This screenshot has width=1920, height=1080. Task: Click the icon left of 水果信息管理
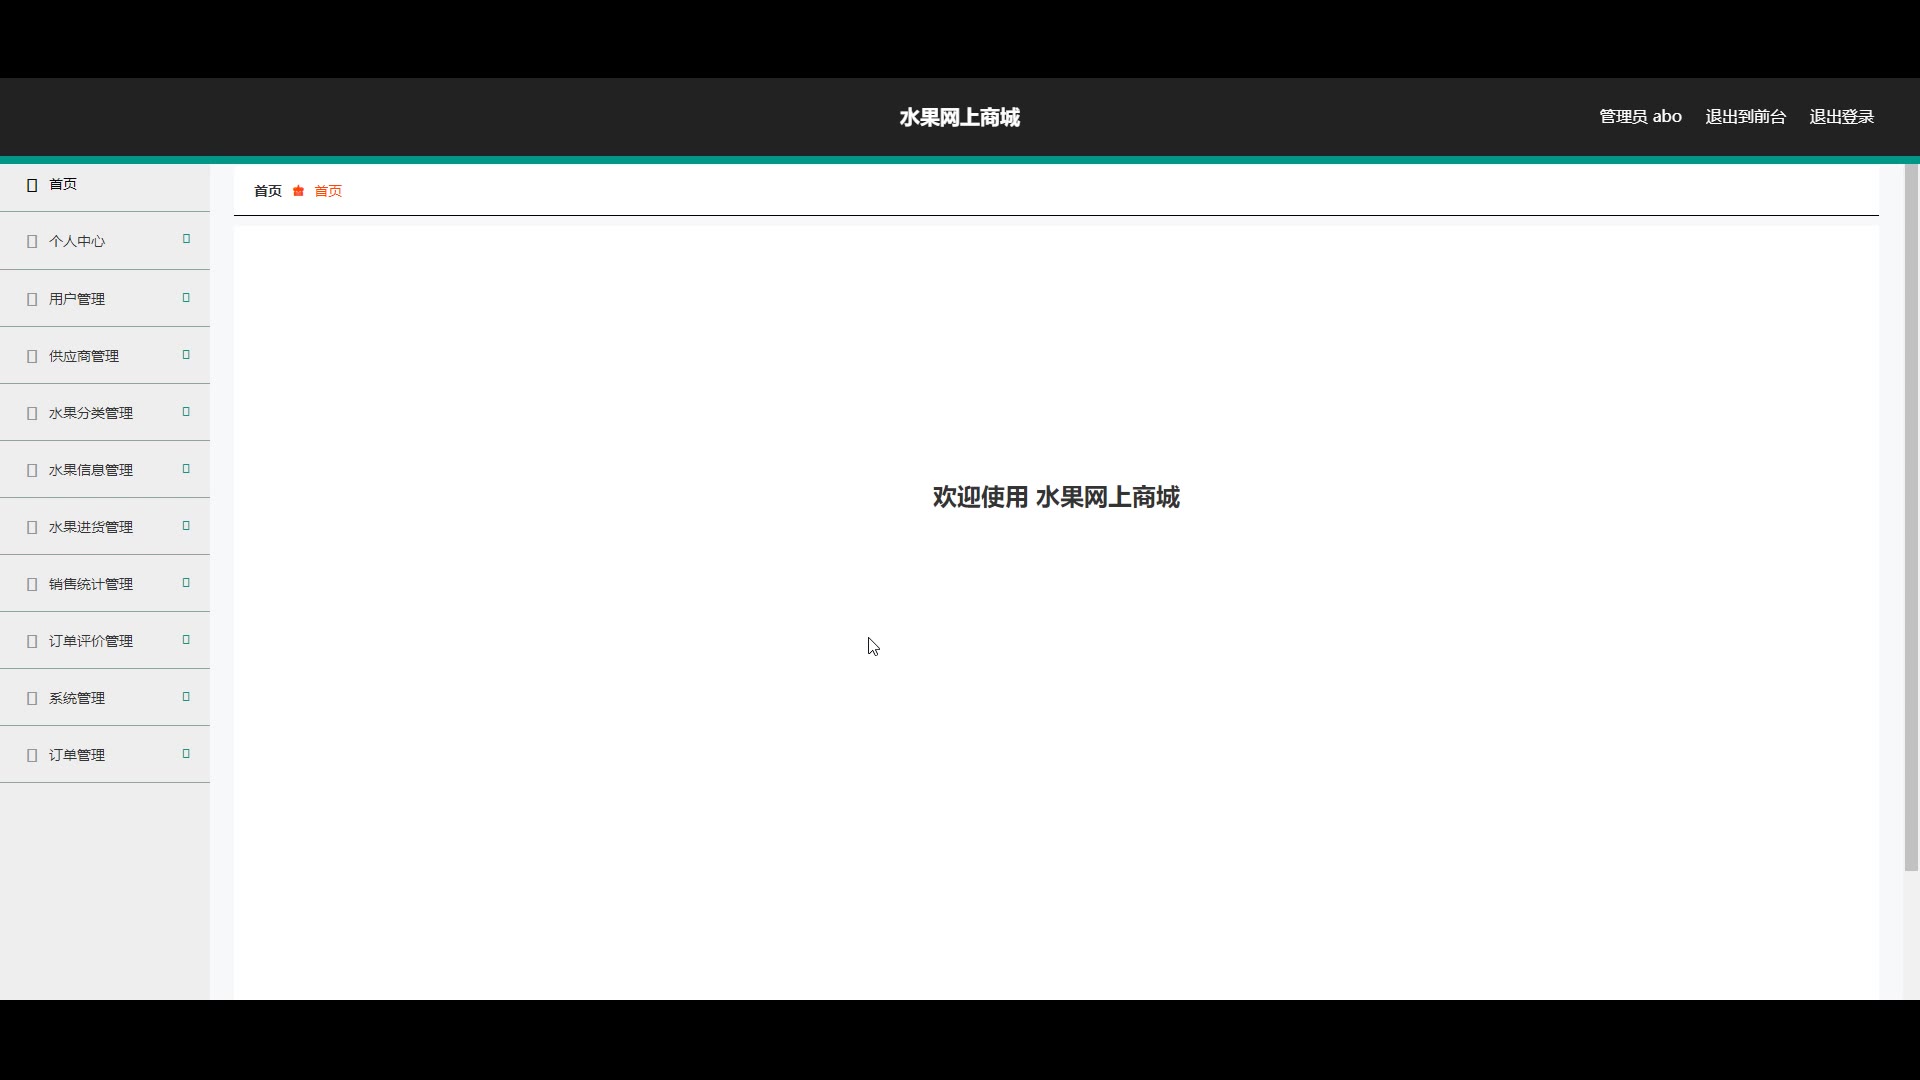coord(32,470)
